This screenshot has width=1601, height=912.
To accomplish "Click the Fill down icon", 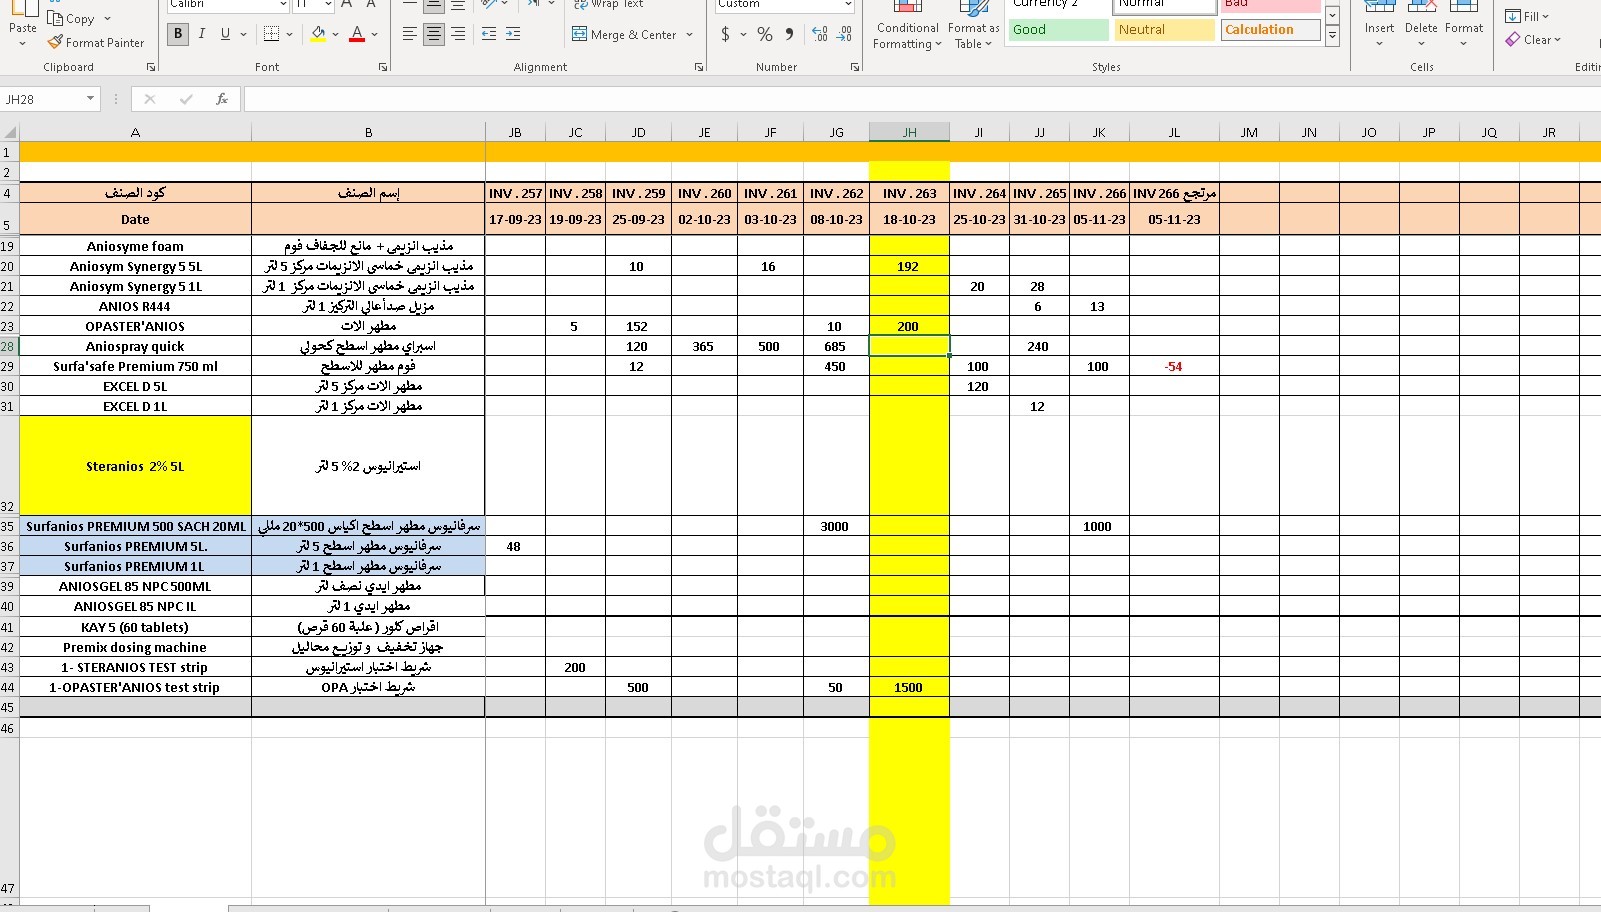I will pos(1513,16).
